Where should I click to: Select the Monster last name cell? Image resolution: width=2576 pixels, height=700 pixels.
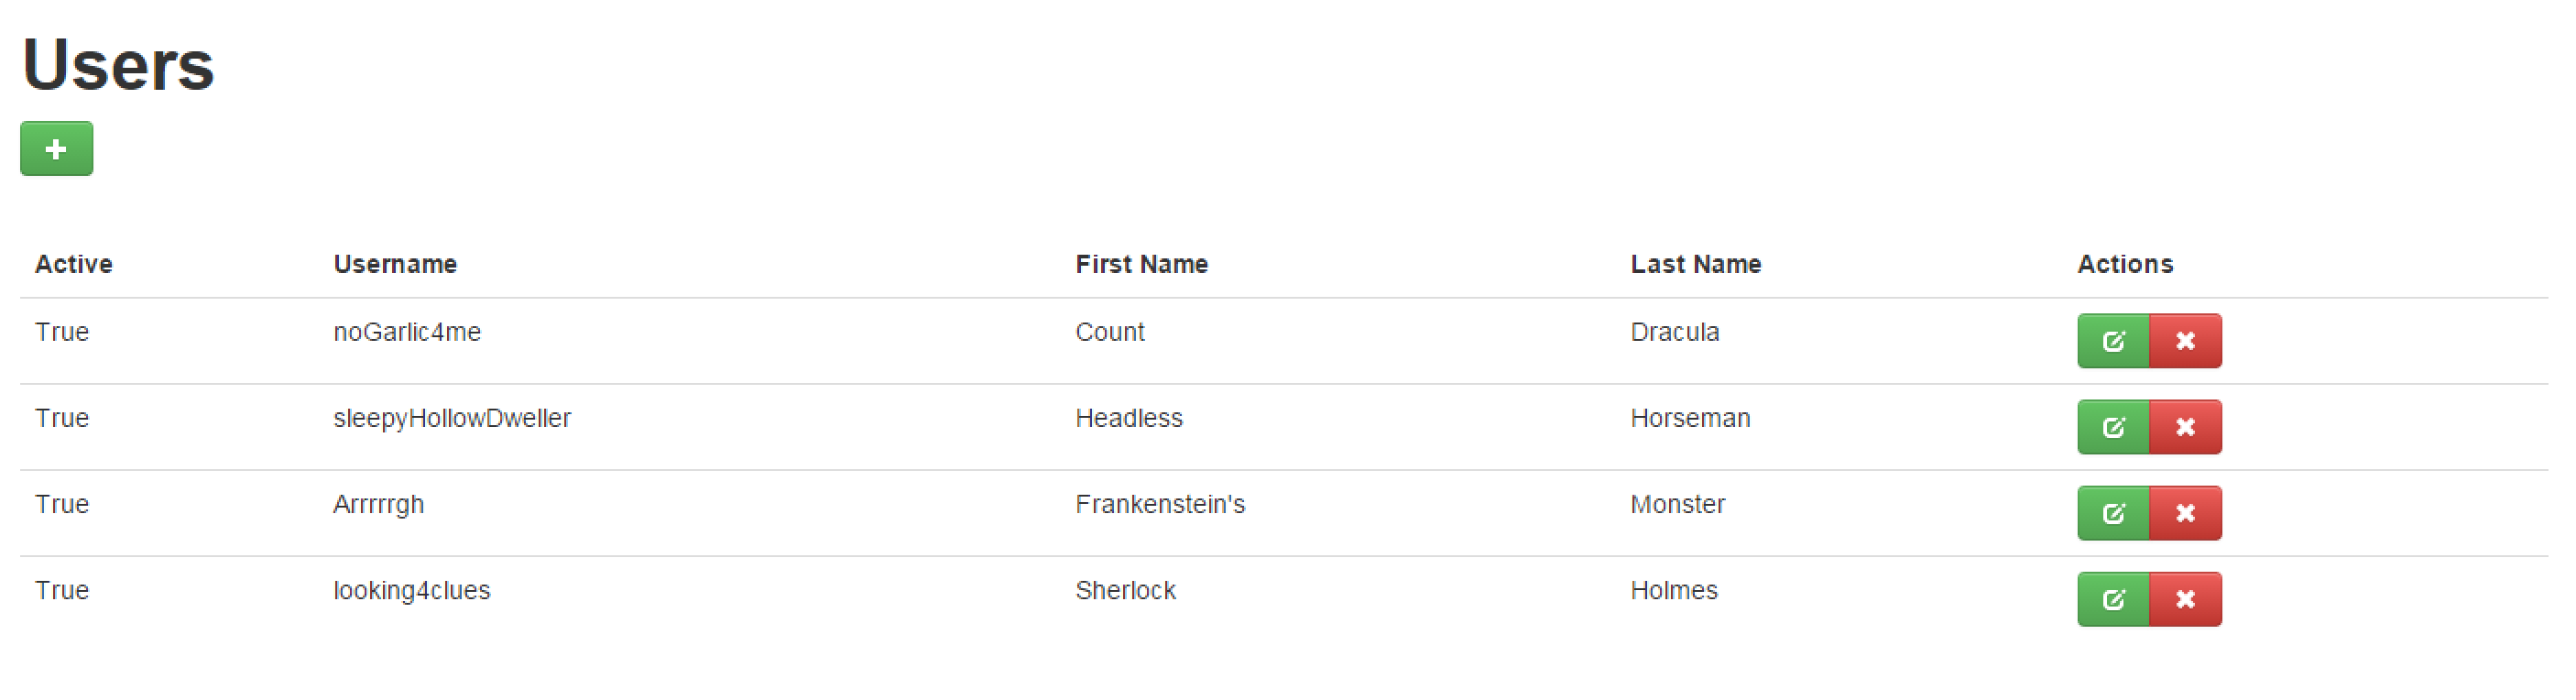1678,504
